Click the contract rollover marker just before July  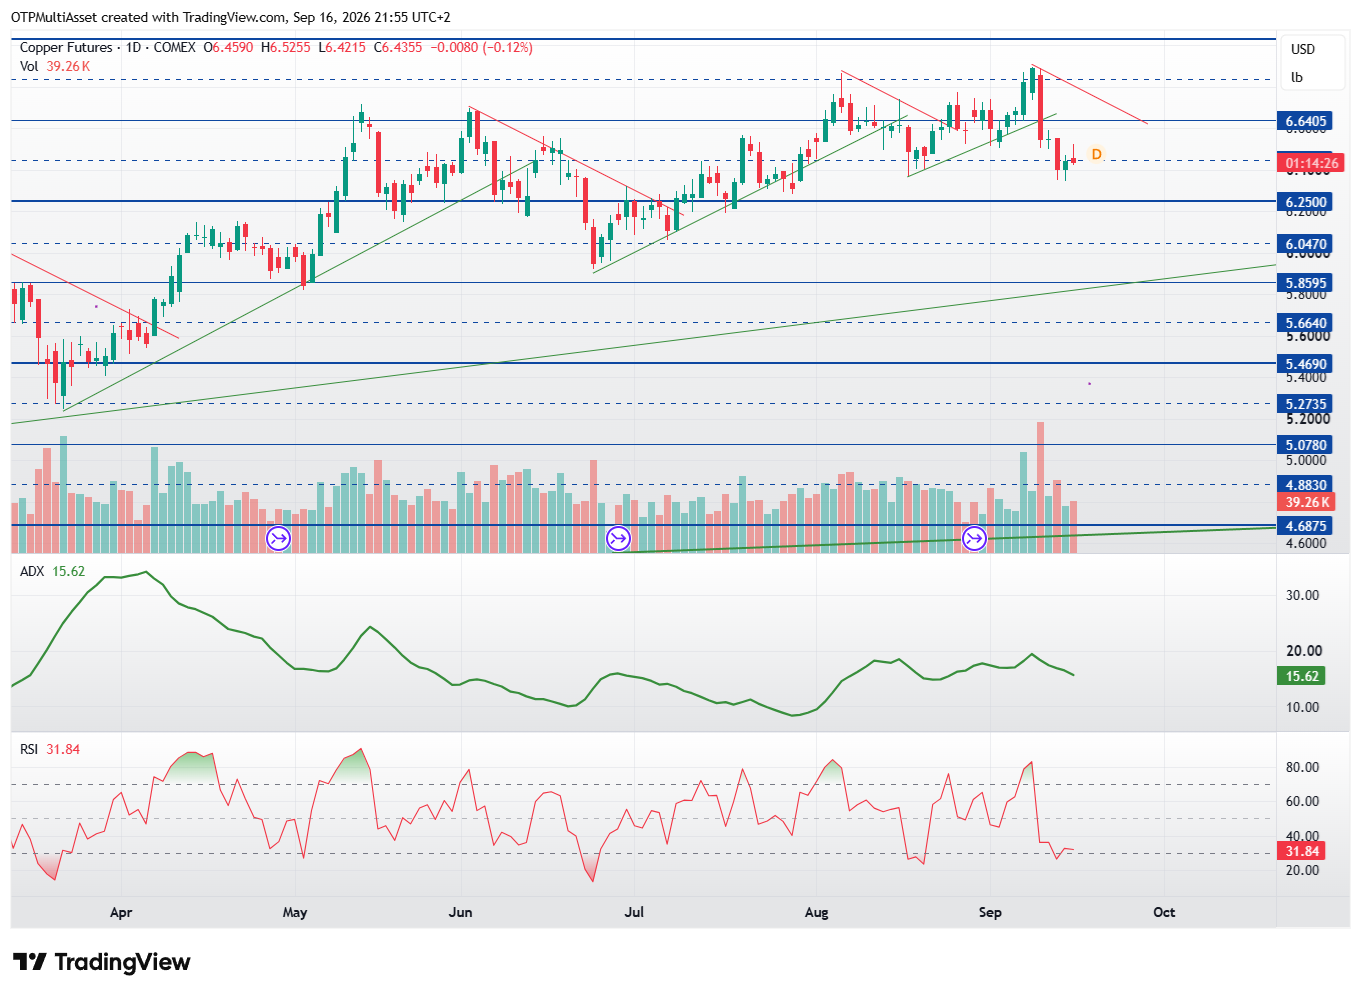click(x=619, y=539)
